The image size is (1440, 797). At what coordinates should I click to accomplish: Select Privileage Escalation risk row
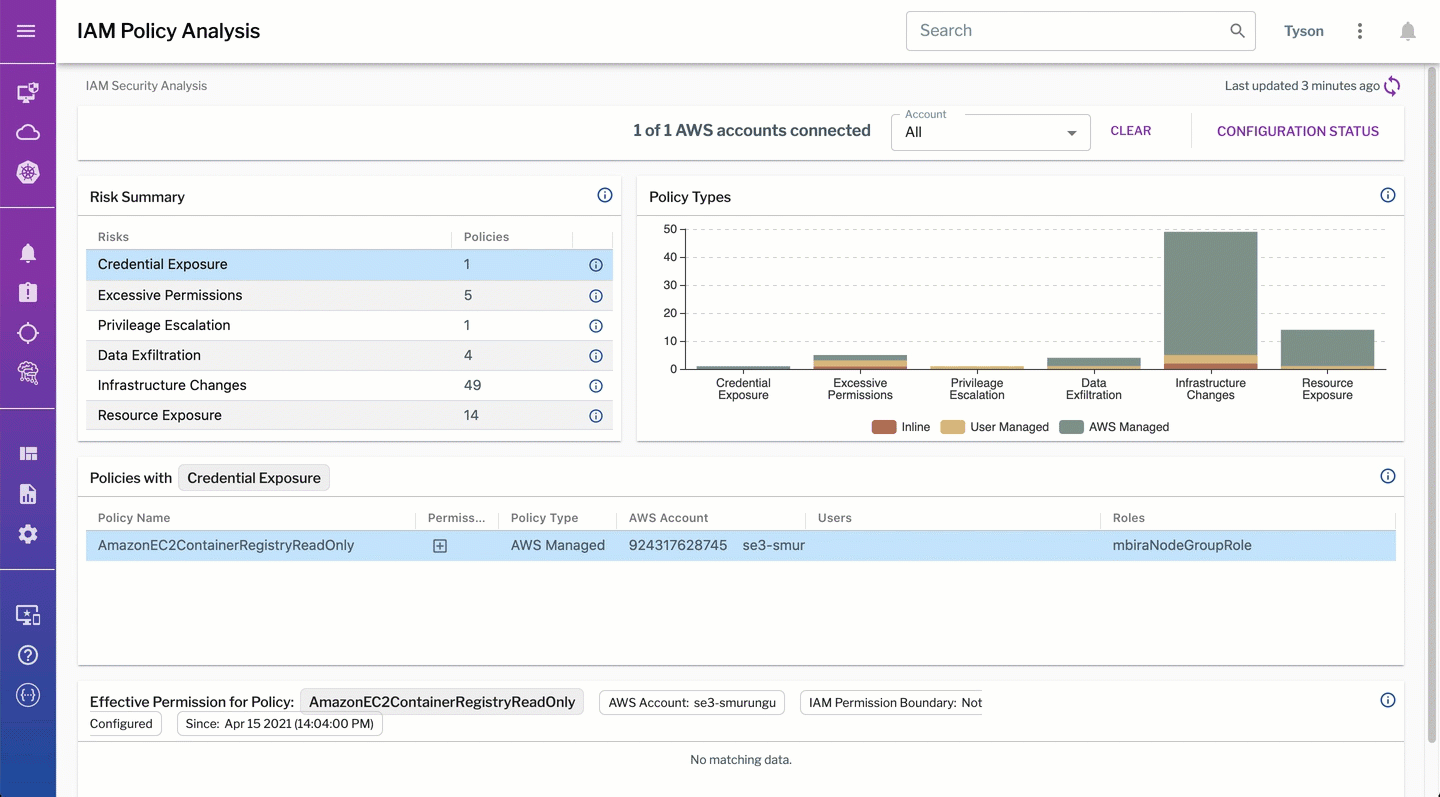click(x=349, y=325)
